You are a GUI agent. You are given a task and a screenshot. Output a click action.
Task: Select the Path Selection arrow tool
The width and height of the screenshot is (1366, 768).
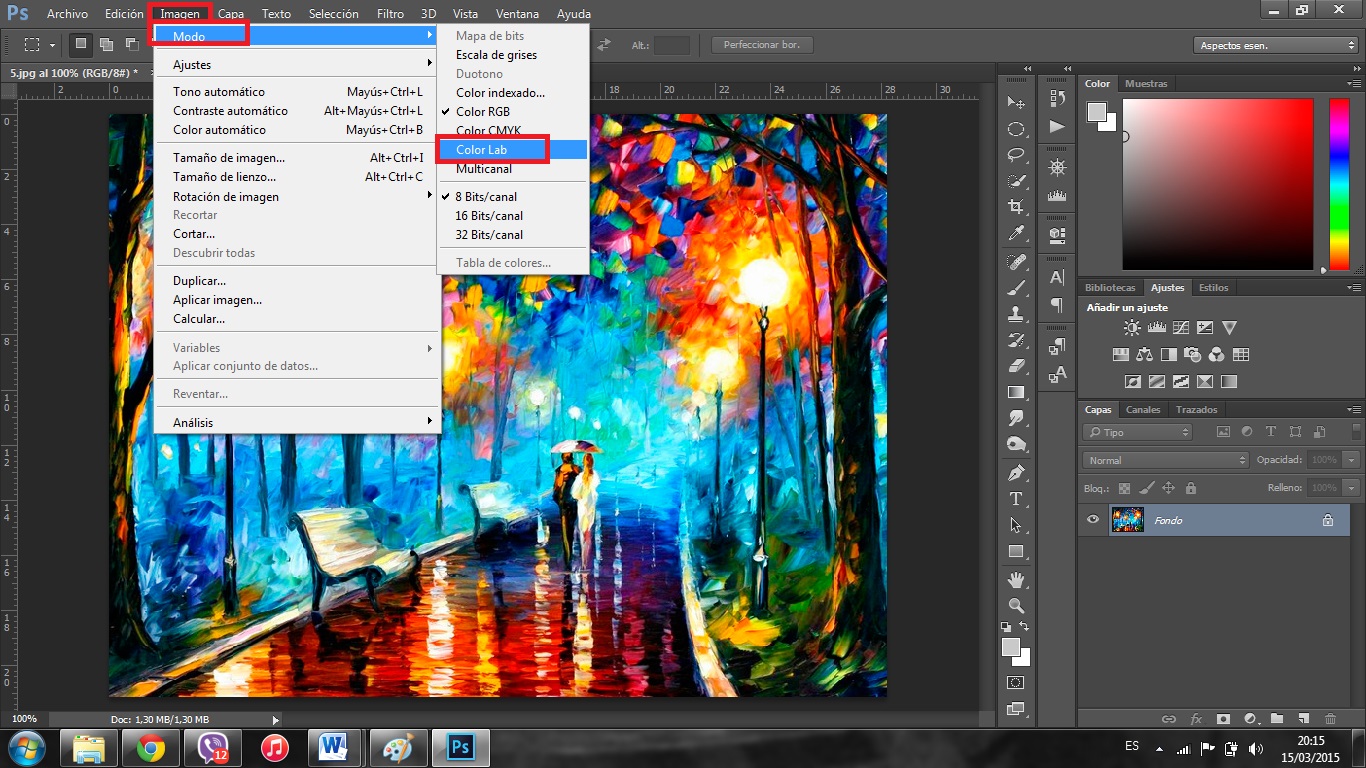click(1016, 525)
